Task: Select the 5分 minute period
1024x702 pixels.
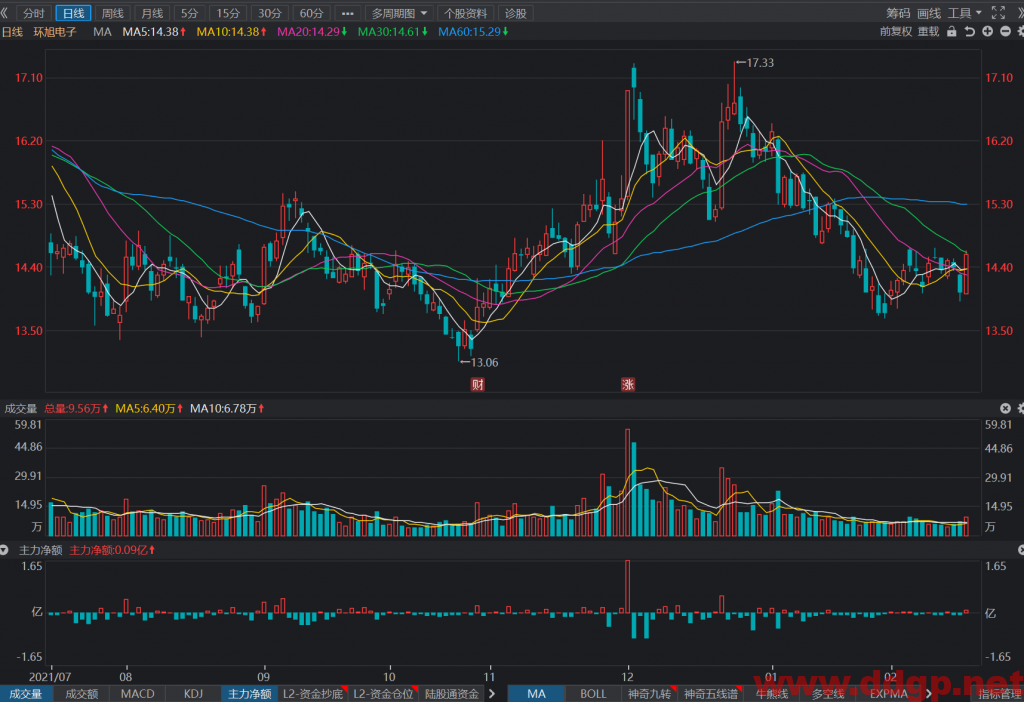Action: point(189,13)
